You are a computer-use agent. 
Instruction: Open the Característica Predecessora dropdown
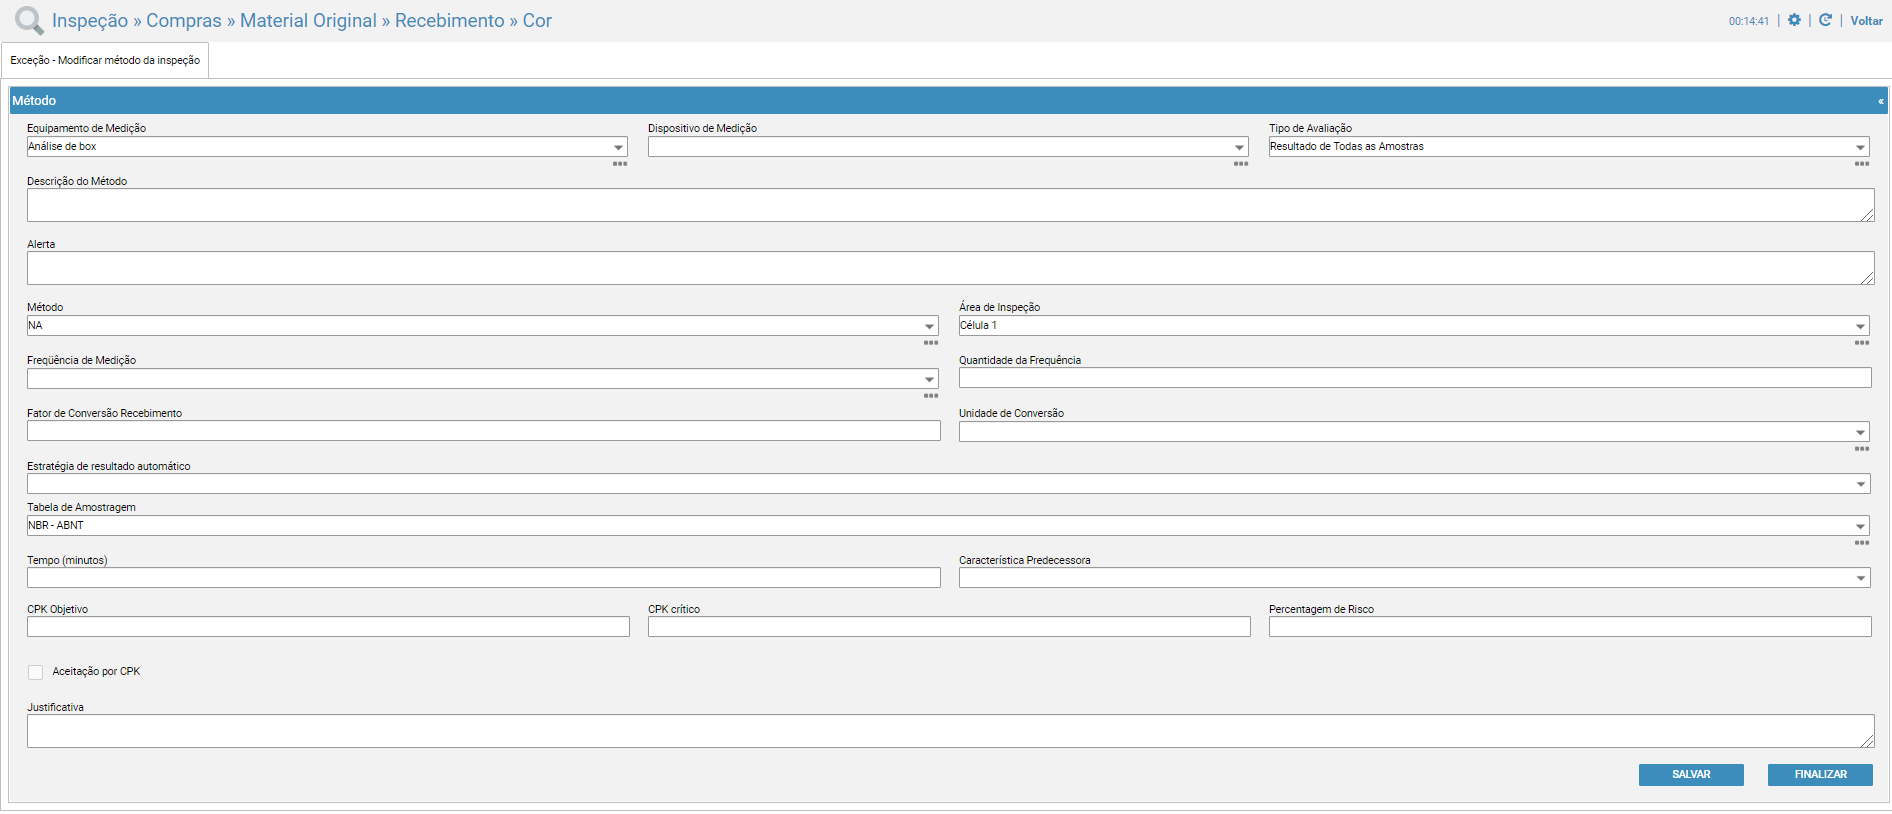coord(1414,578)
